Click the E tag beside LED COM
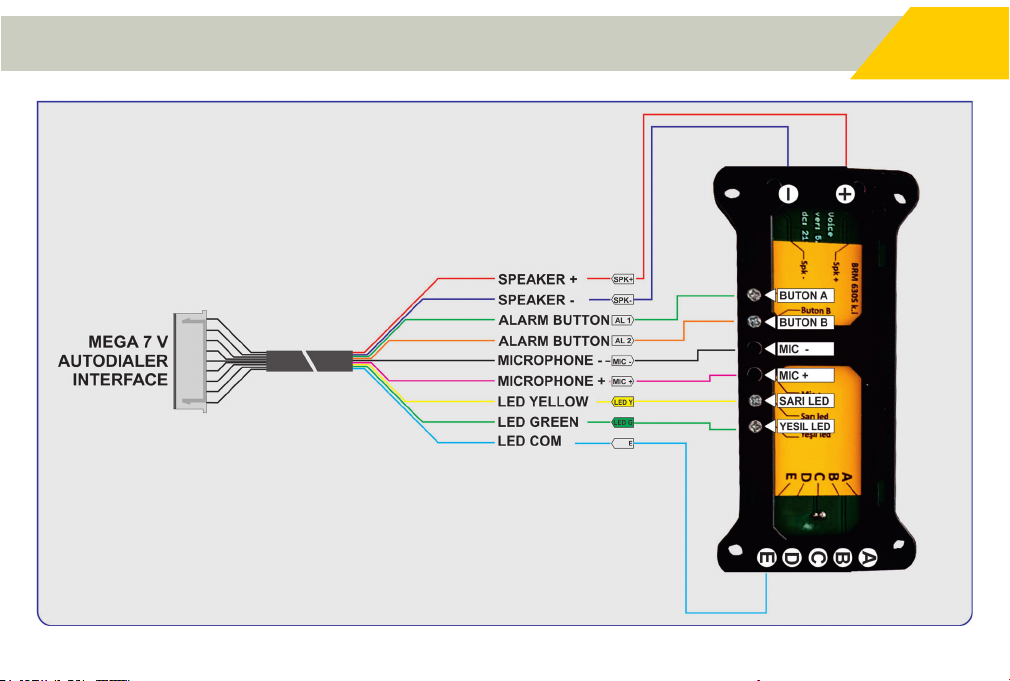1010x681 pixels. click(x=623, y=443)
